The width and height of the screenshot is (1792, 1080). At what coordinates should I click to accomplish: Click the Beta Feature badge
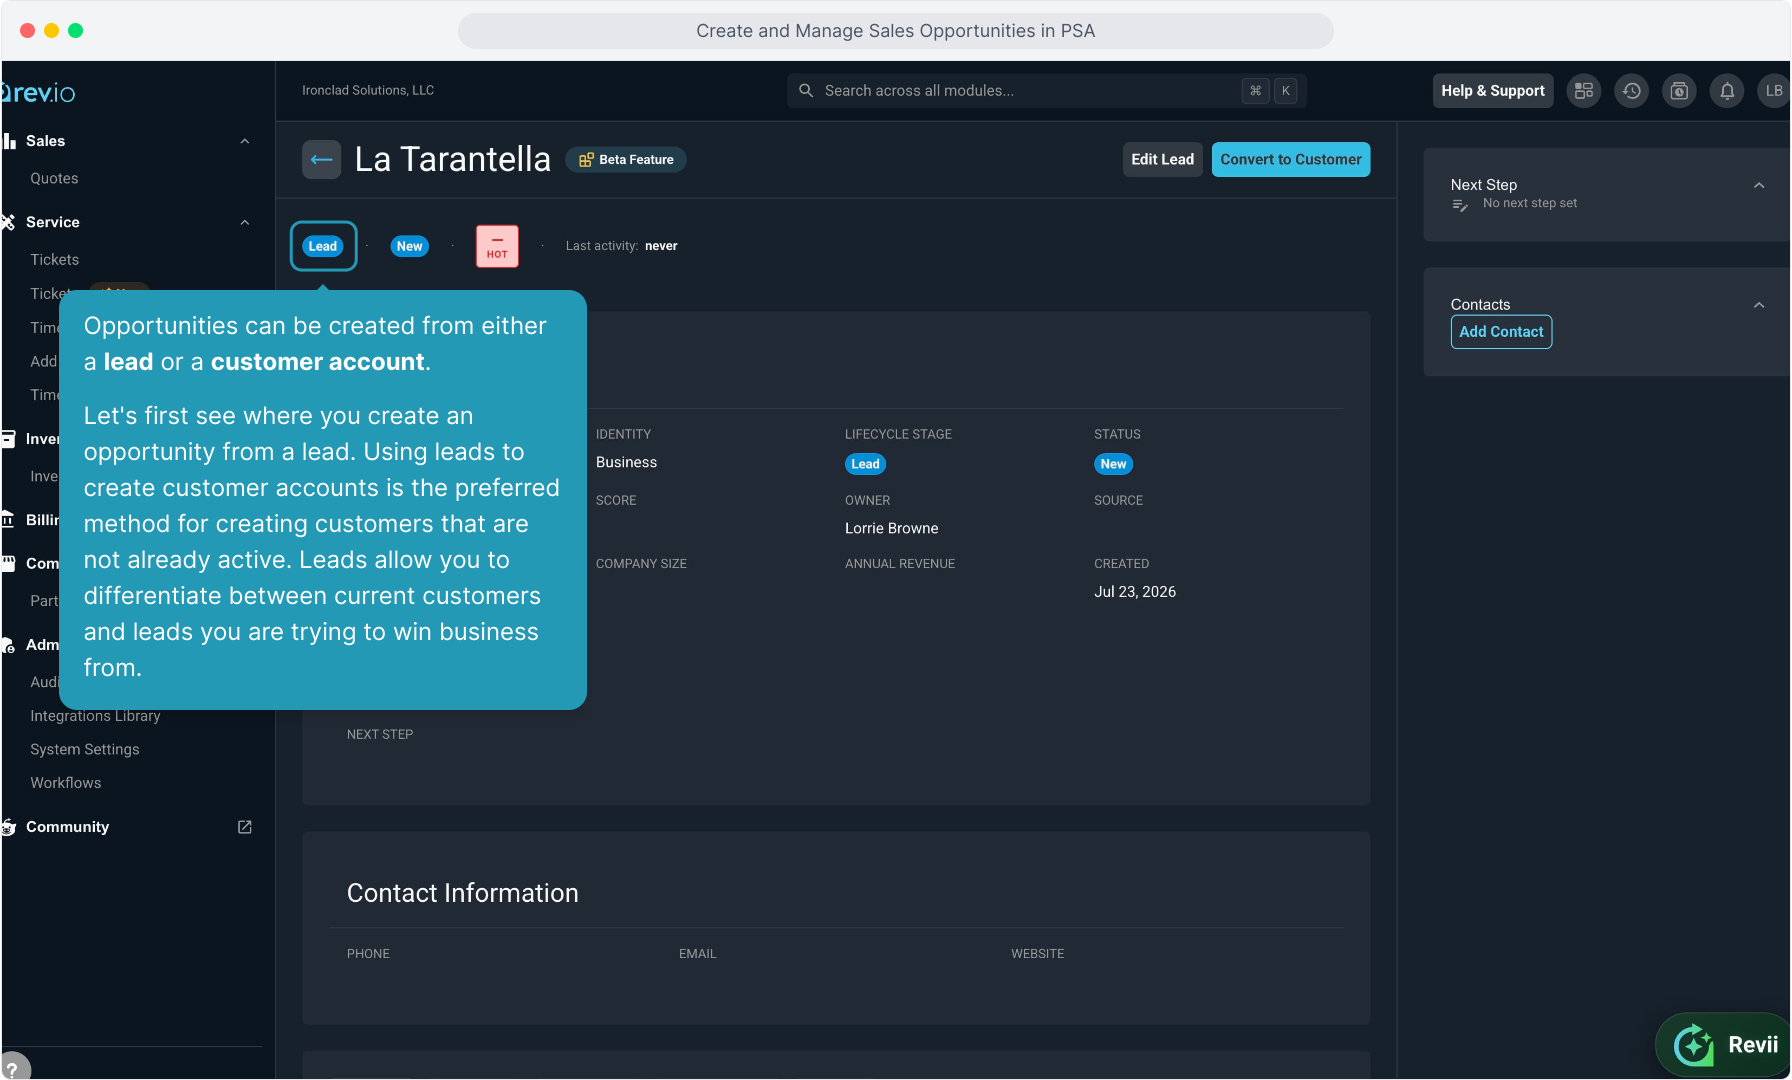tap(626, 160)
